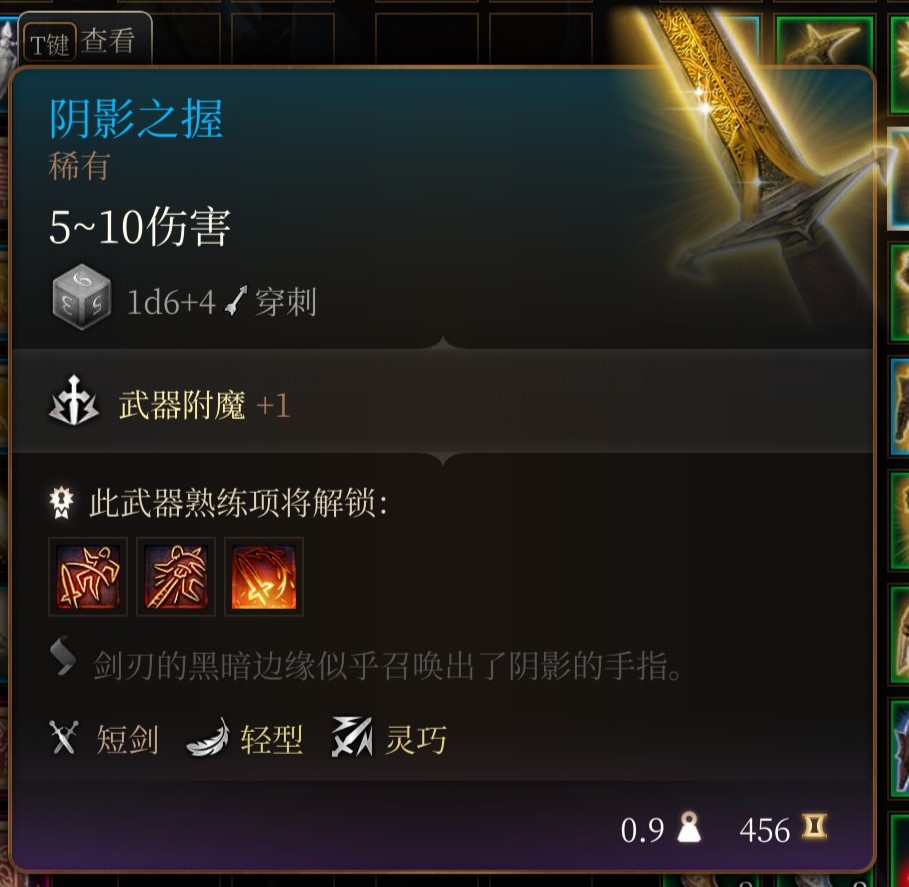909x887 pixels.
Task: Click the 武器附魔 +1 enchantment row
Action: click(x=442, y=401)
